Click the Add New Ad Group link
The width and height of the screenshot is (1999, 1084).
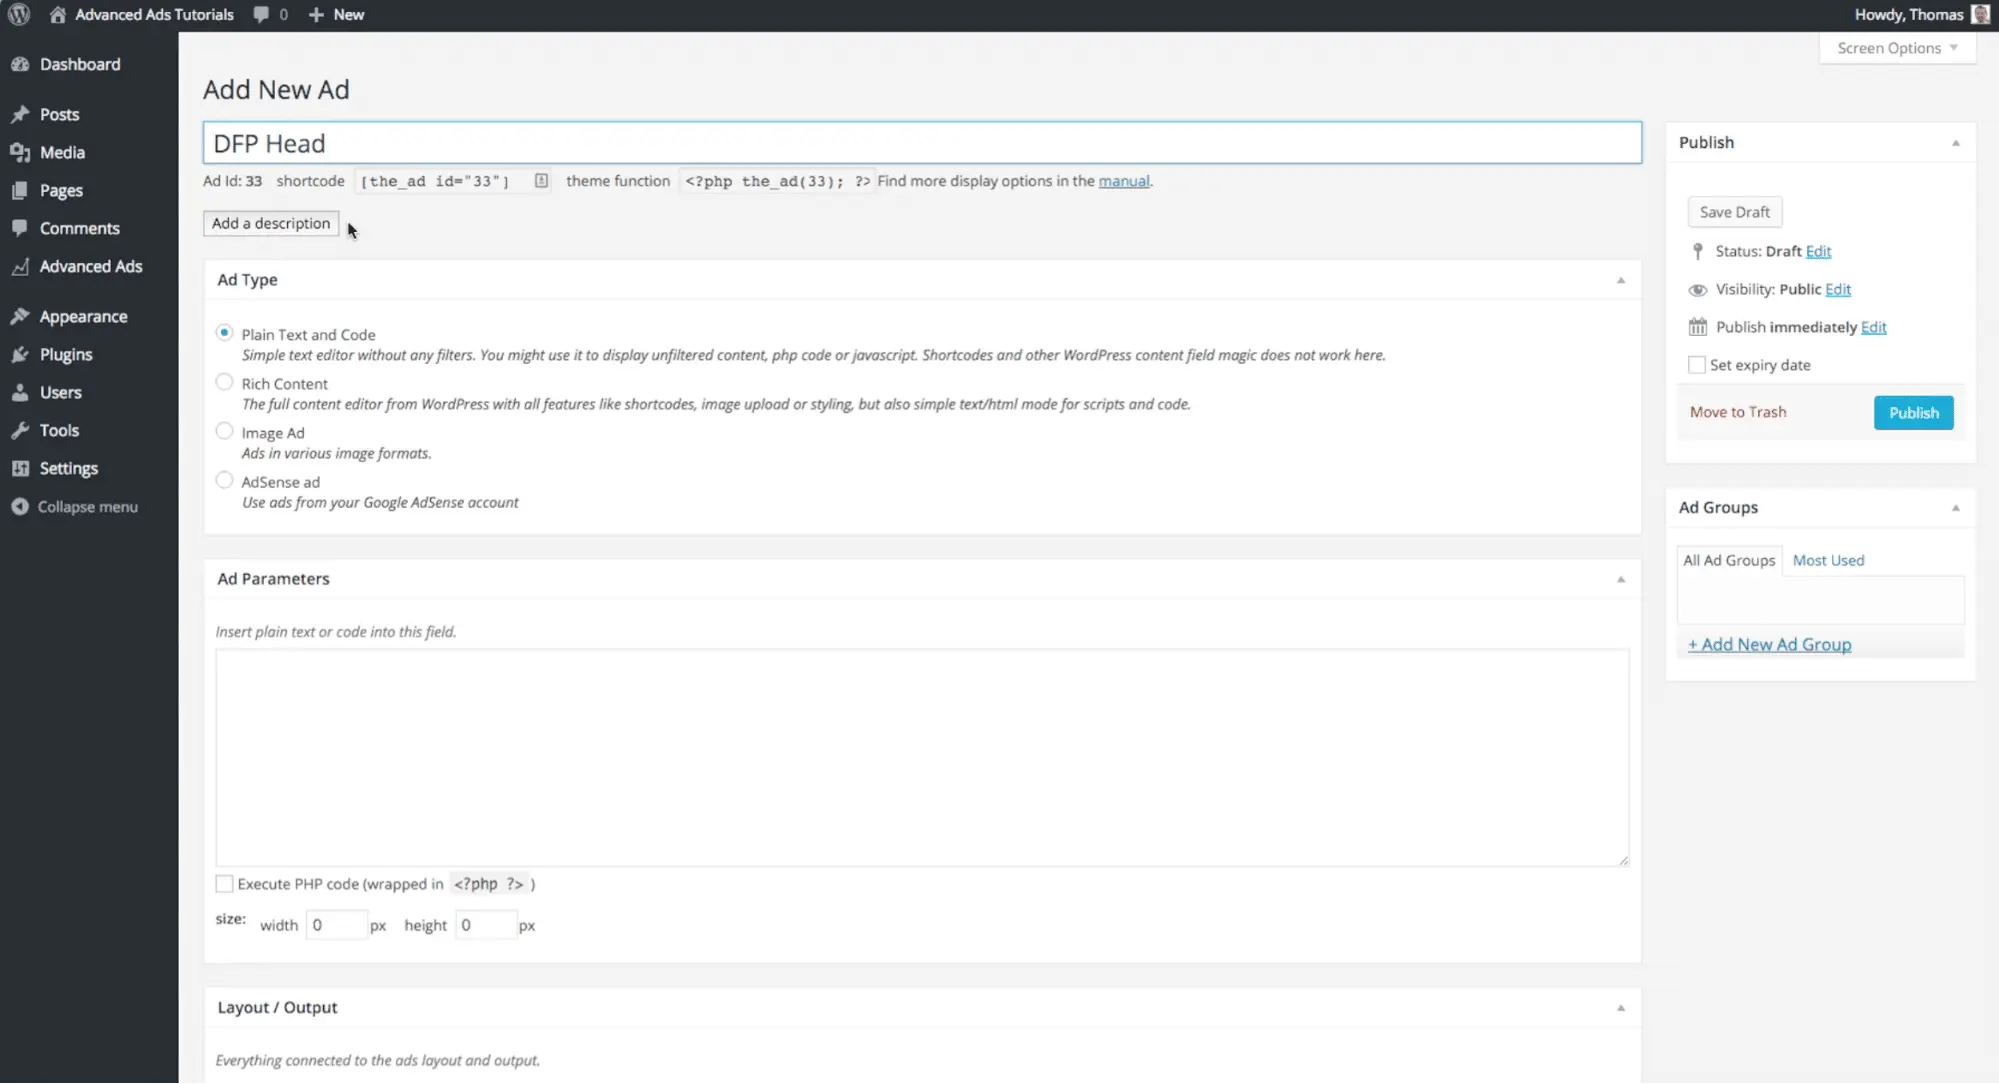pyautogui.click(x=1769, y=645)
